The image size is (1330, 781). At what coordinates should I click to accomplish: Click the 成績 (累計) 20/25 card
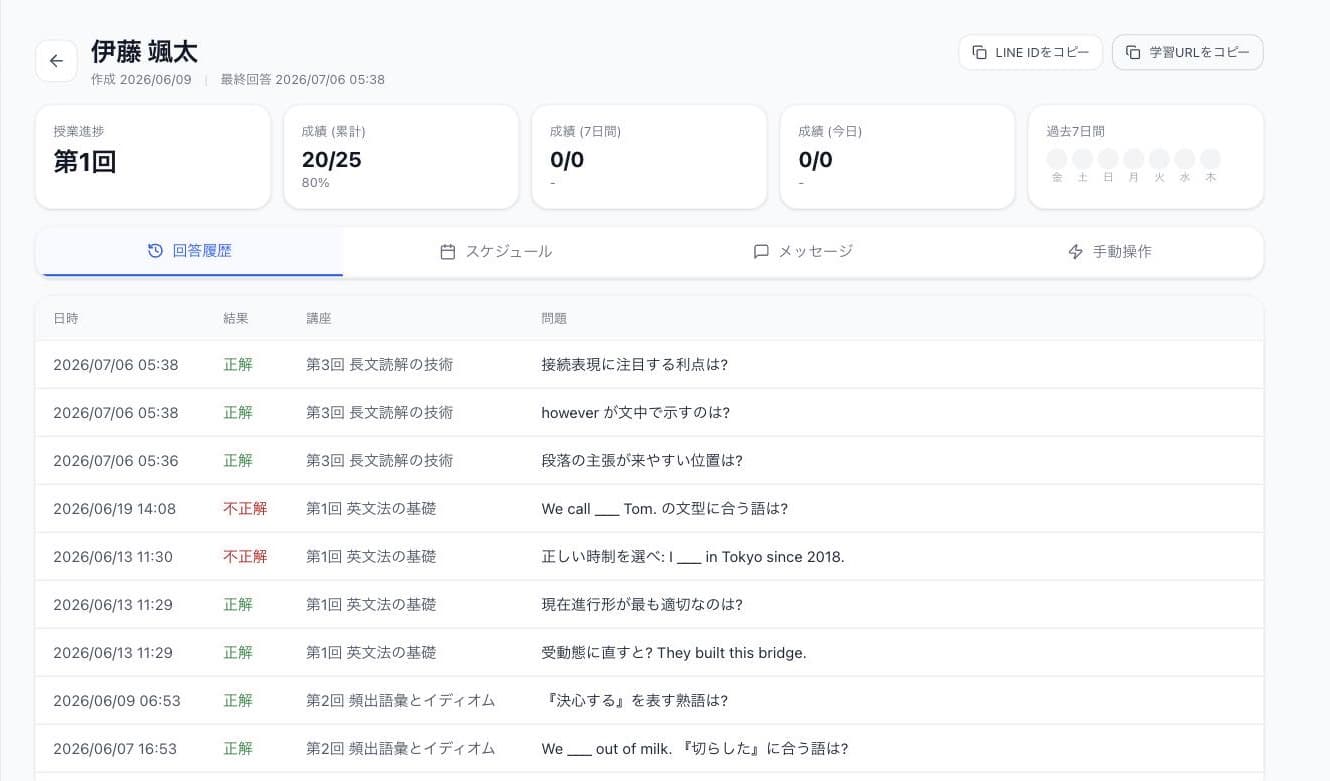pos(401,157)
